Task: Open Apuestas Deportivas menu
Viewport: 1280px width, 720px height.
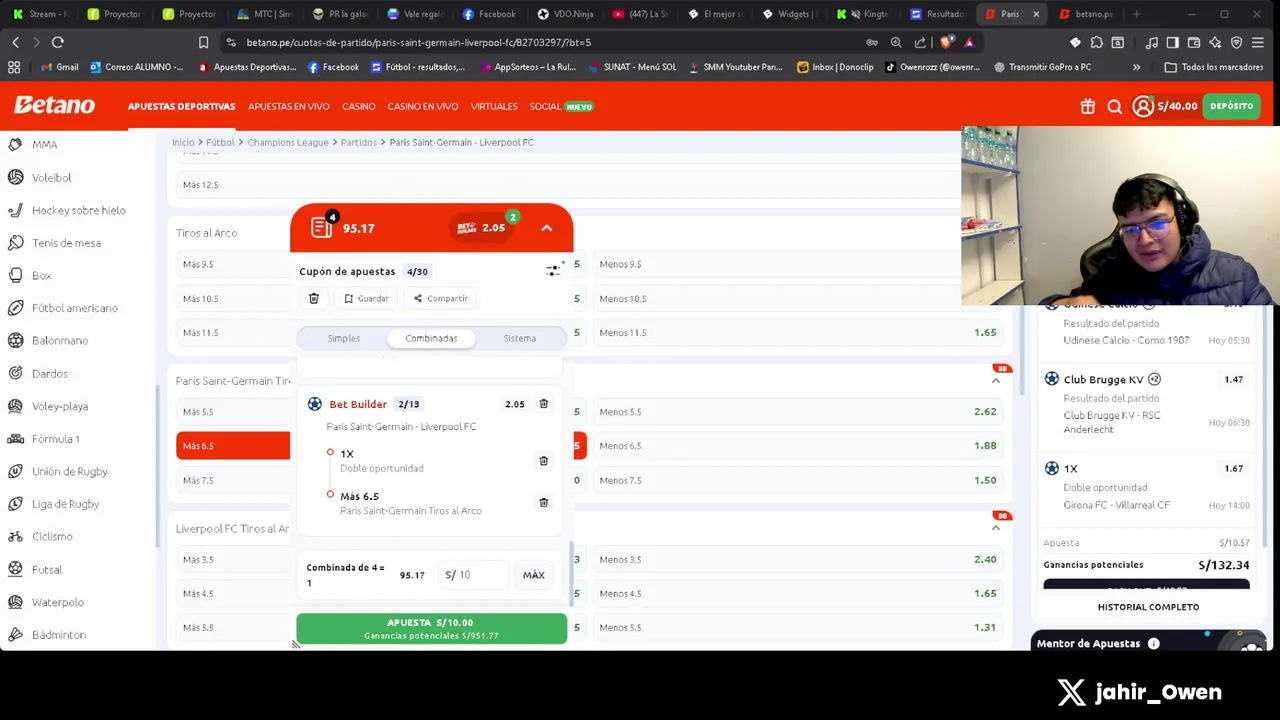Action: [181, 106]
